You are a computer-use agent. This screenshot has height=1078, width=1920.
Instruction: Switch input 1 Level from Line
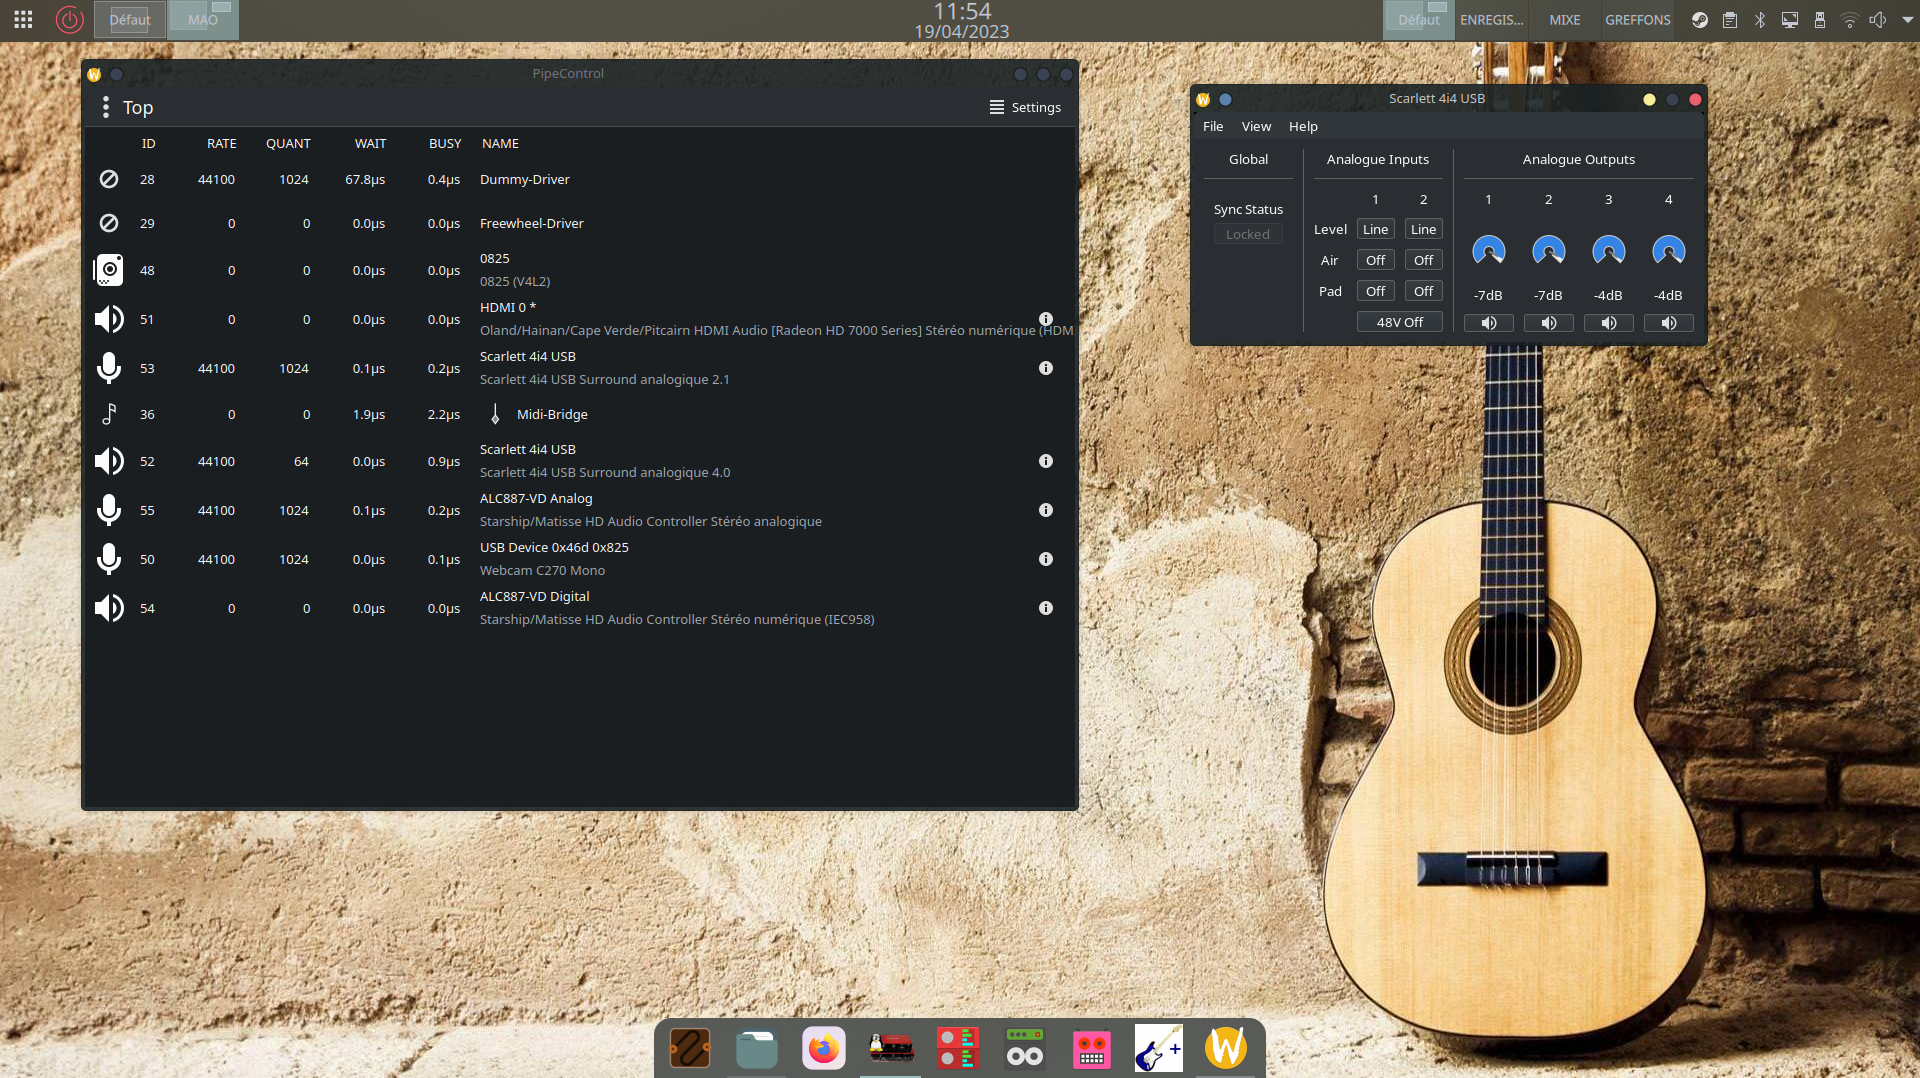(1375, 229)
